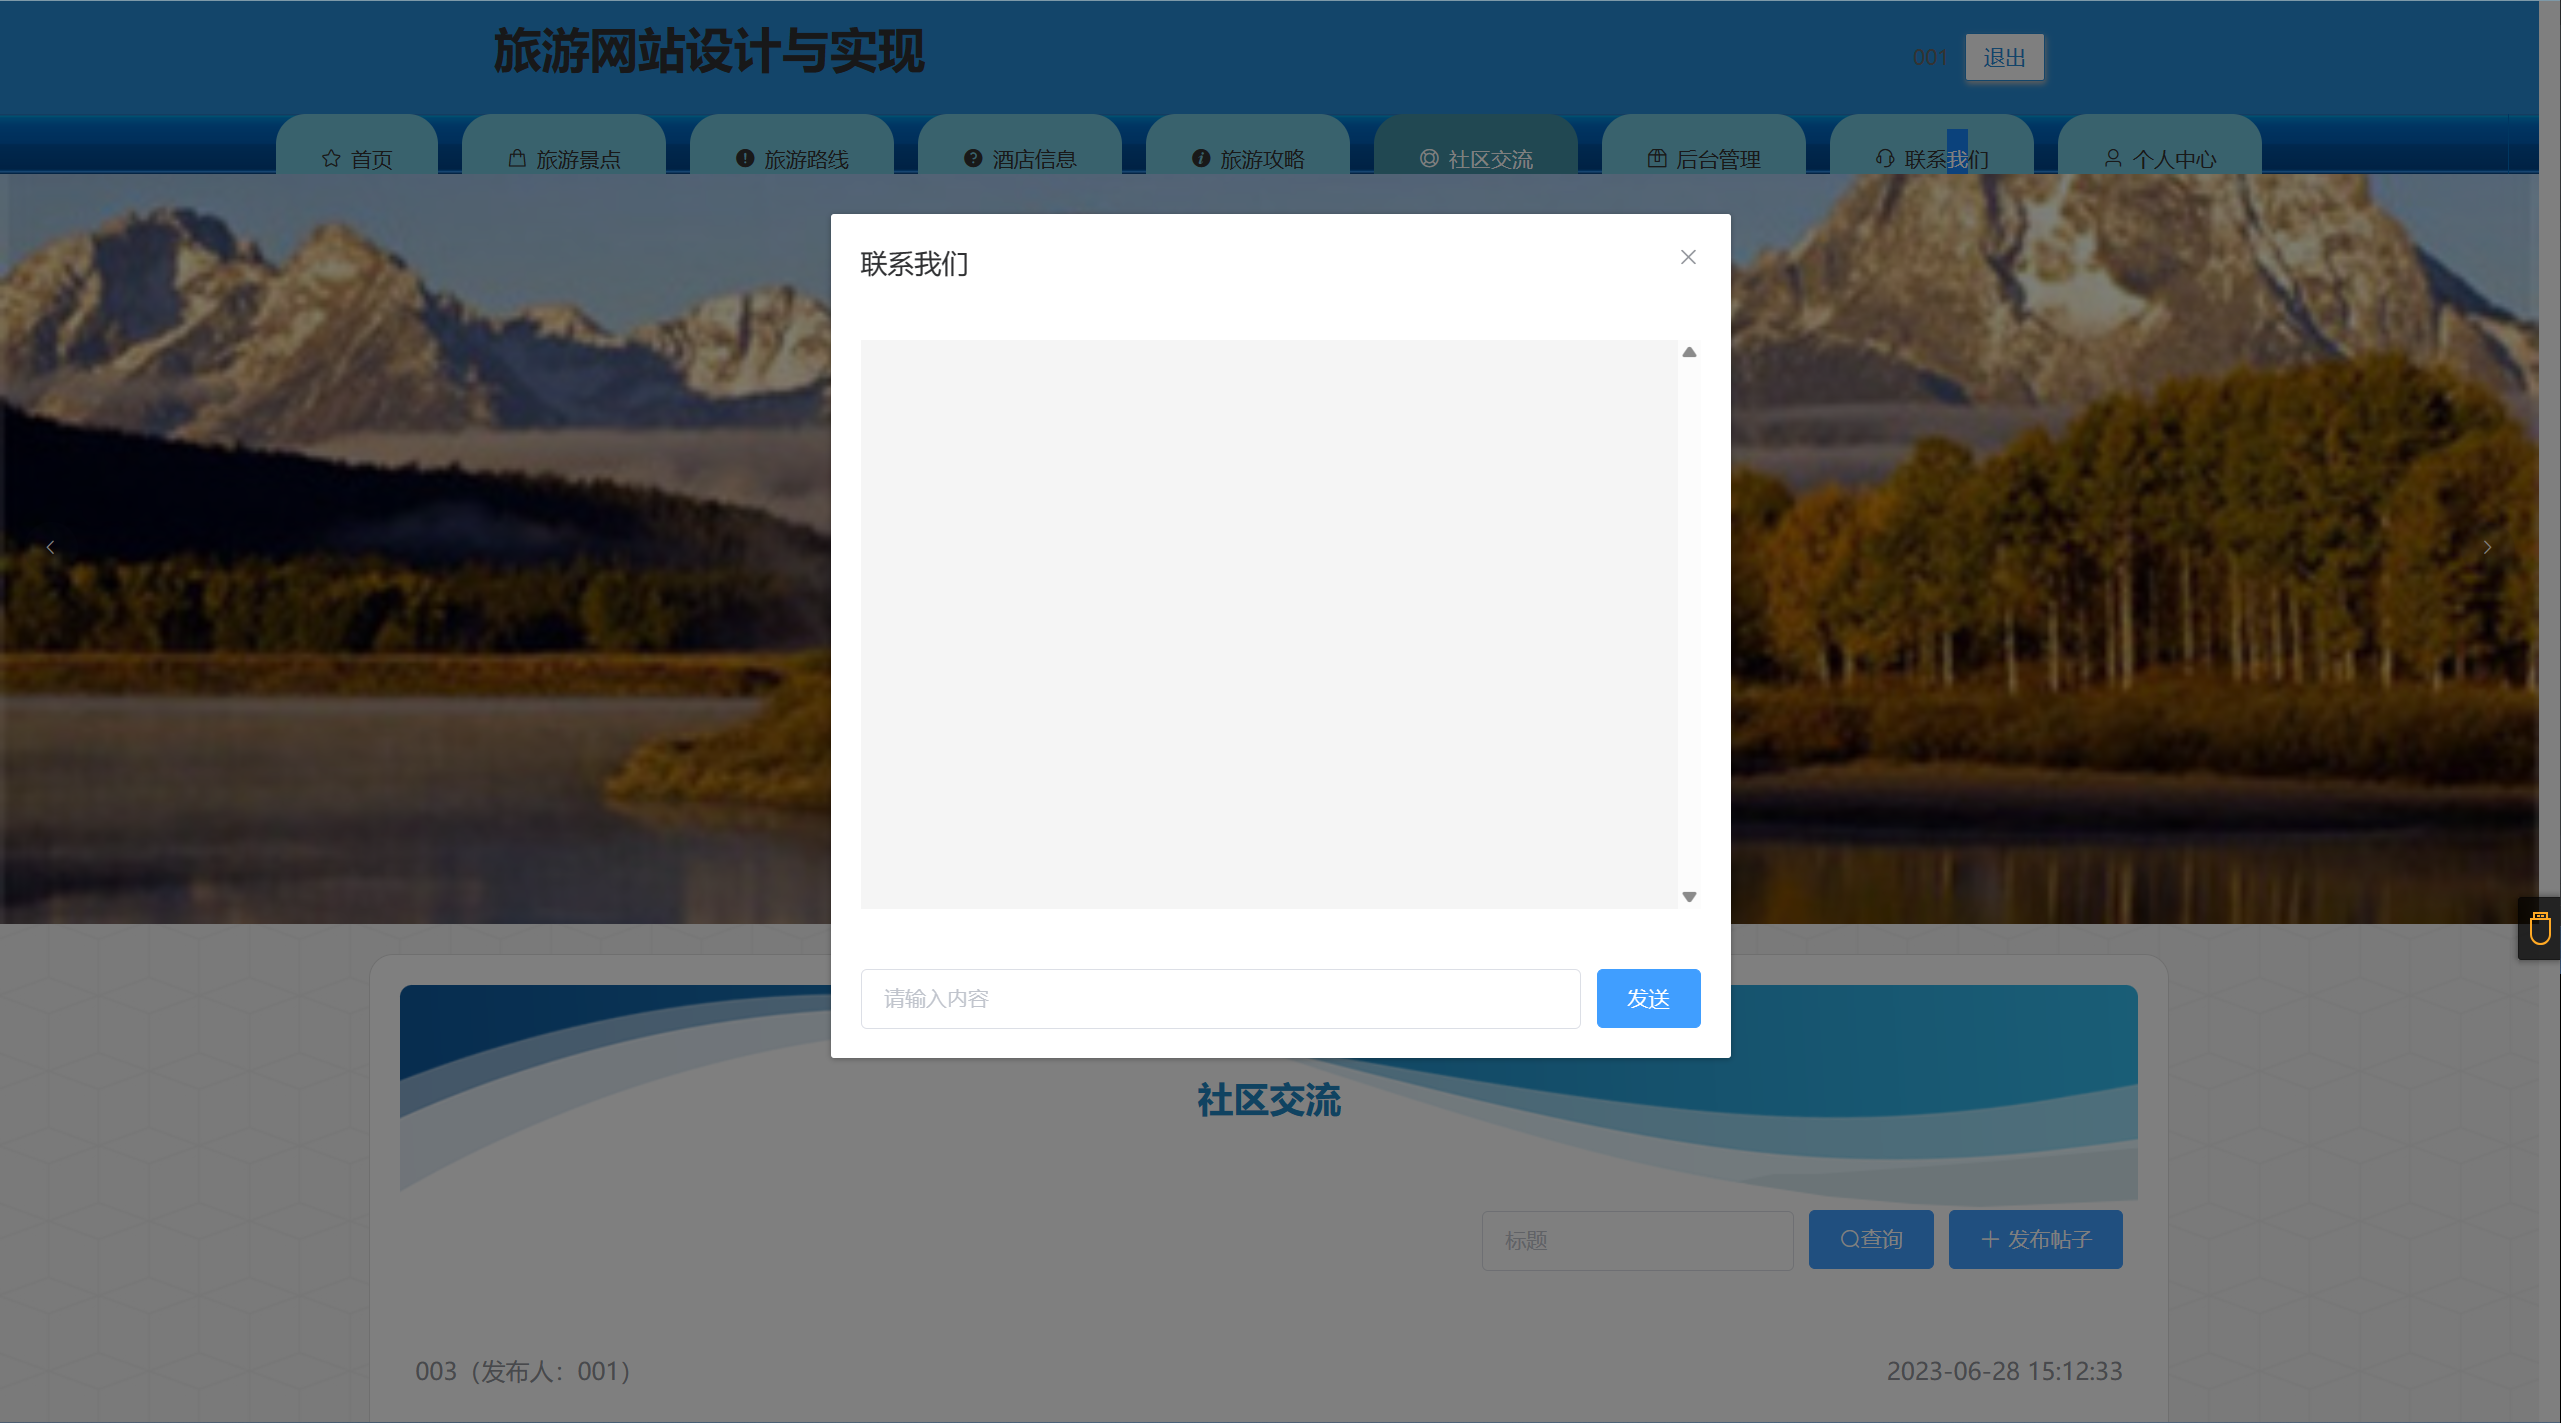Open the 个人中心 nav tab
2561x1423 pixels.
coord(2160,145)
